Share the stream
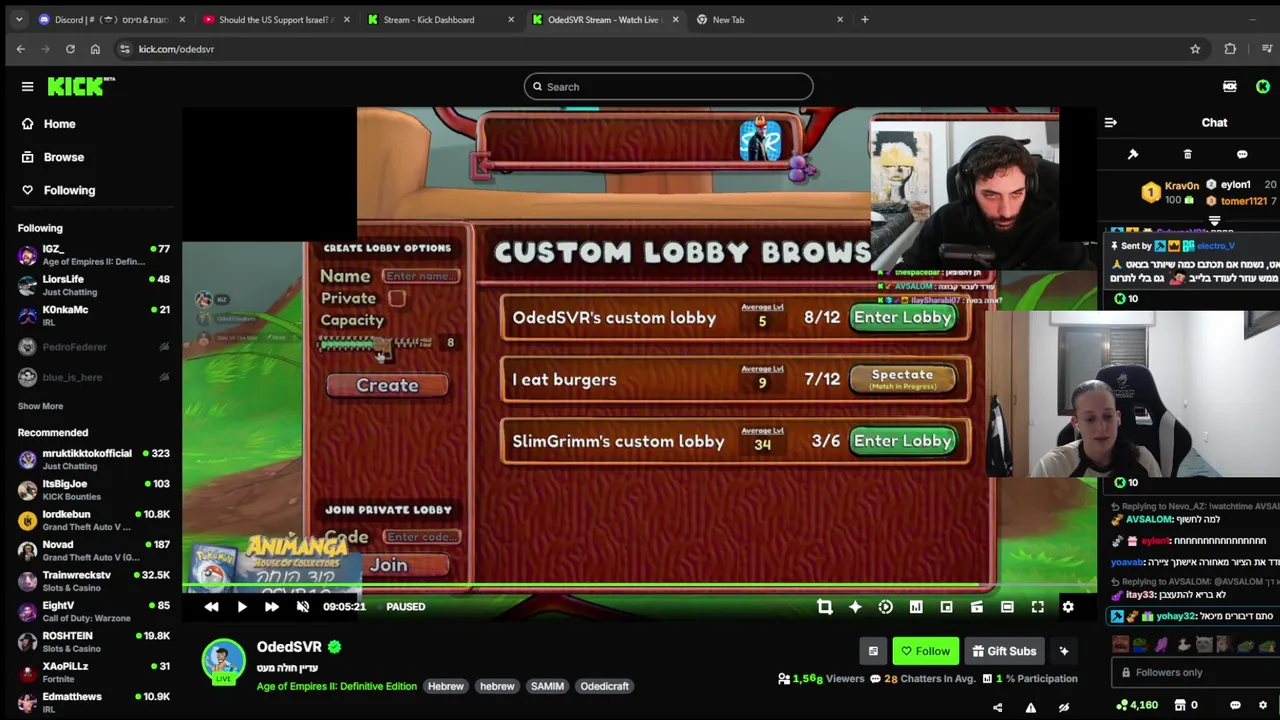The width and height of the screenshot is (1280, 720). (997, 707)
